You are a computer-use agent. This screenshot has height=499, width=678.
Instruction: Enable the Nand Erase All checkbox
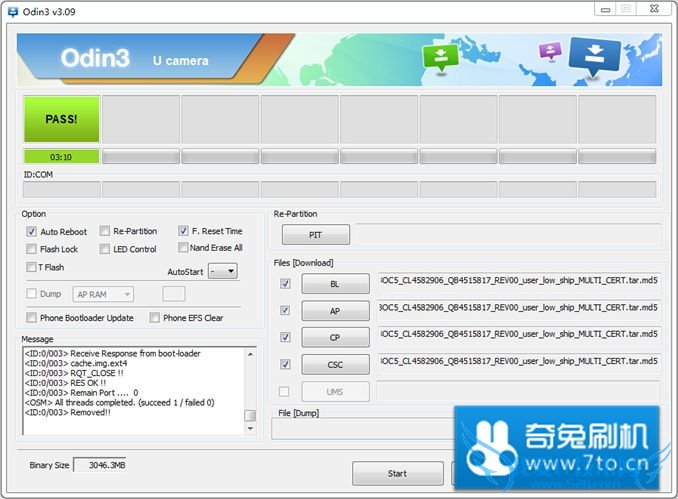point(183,247)
